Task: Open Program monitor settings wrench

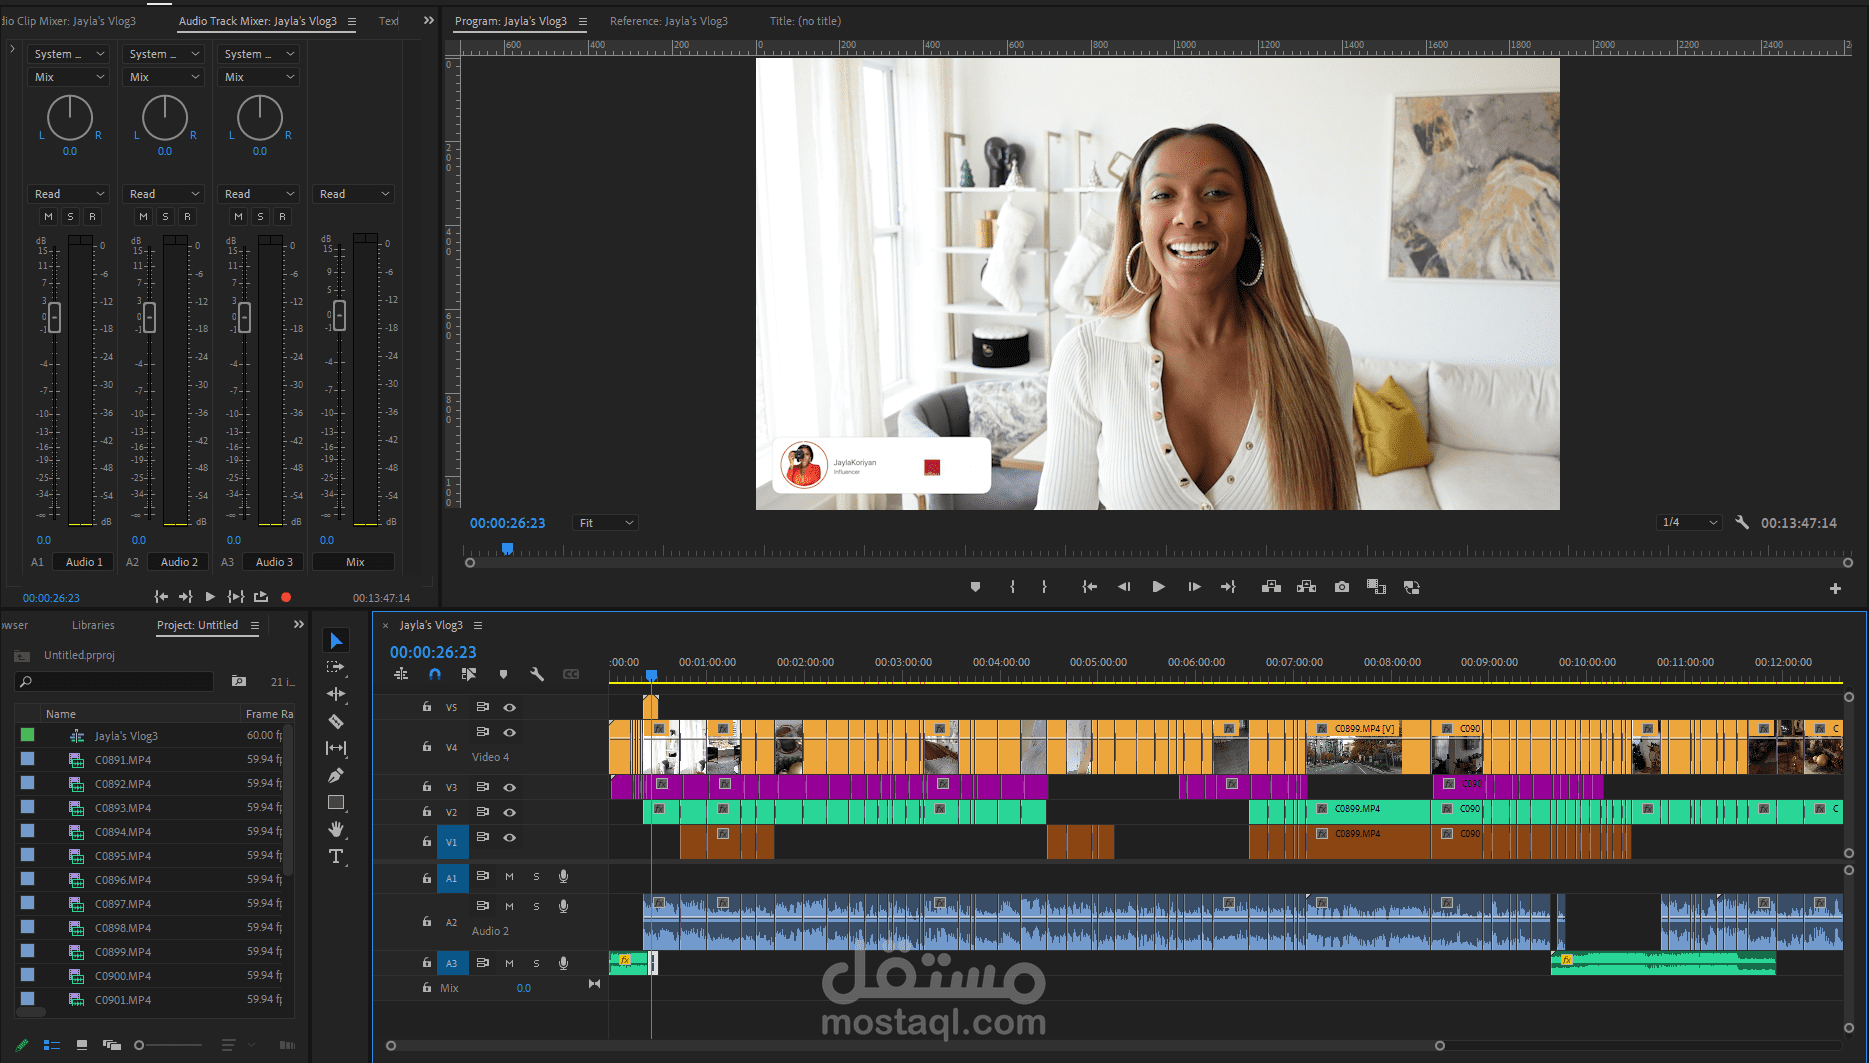Action: 1742,522
